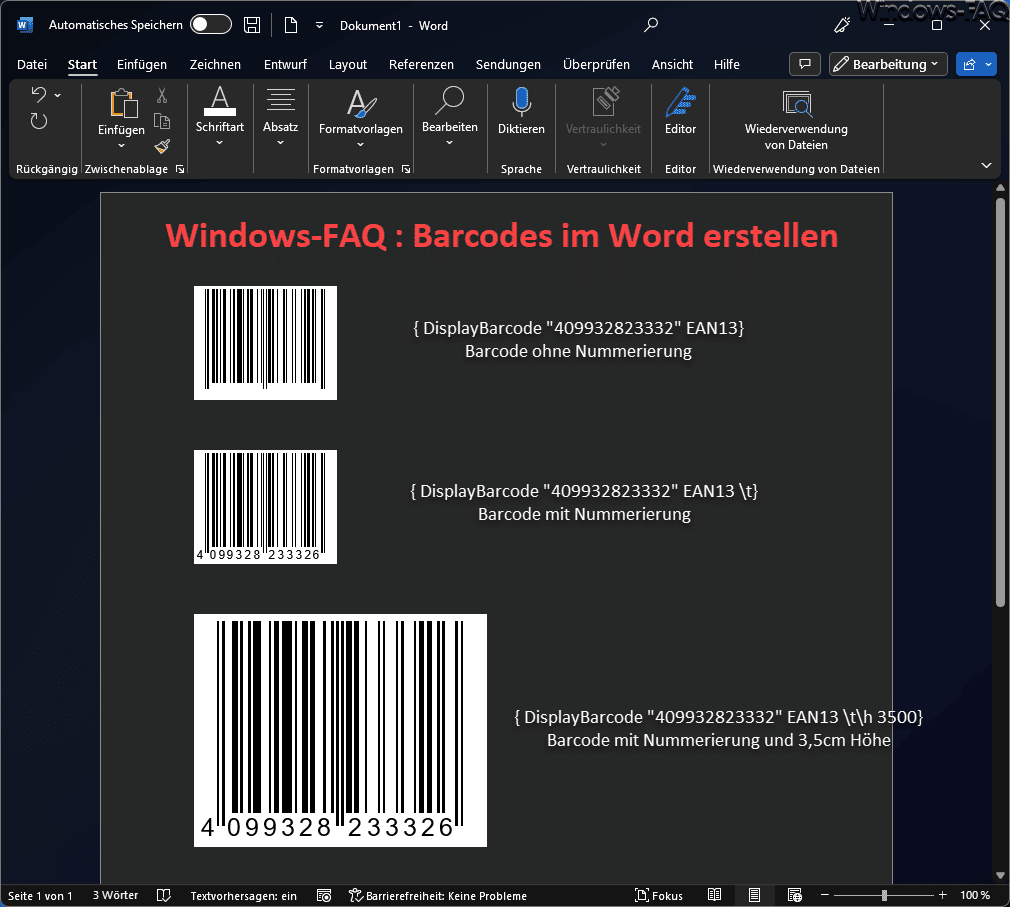Open the Quick Access Toolbar customize dropdown
The height and width of the screenshot is (907, 1010).
point(319,26)
